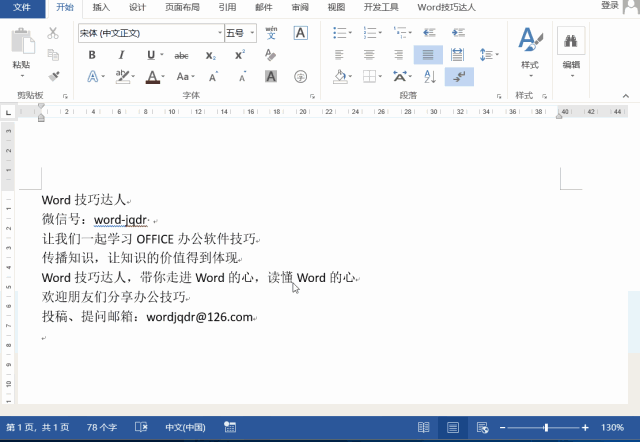Click the zoom slider handle
This screenshot has height=442, width=640.
(546, 427)
